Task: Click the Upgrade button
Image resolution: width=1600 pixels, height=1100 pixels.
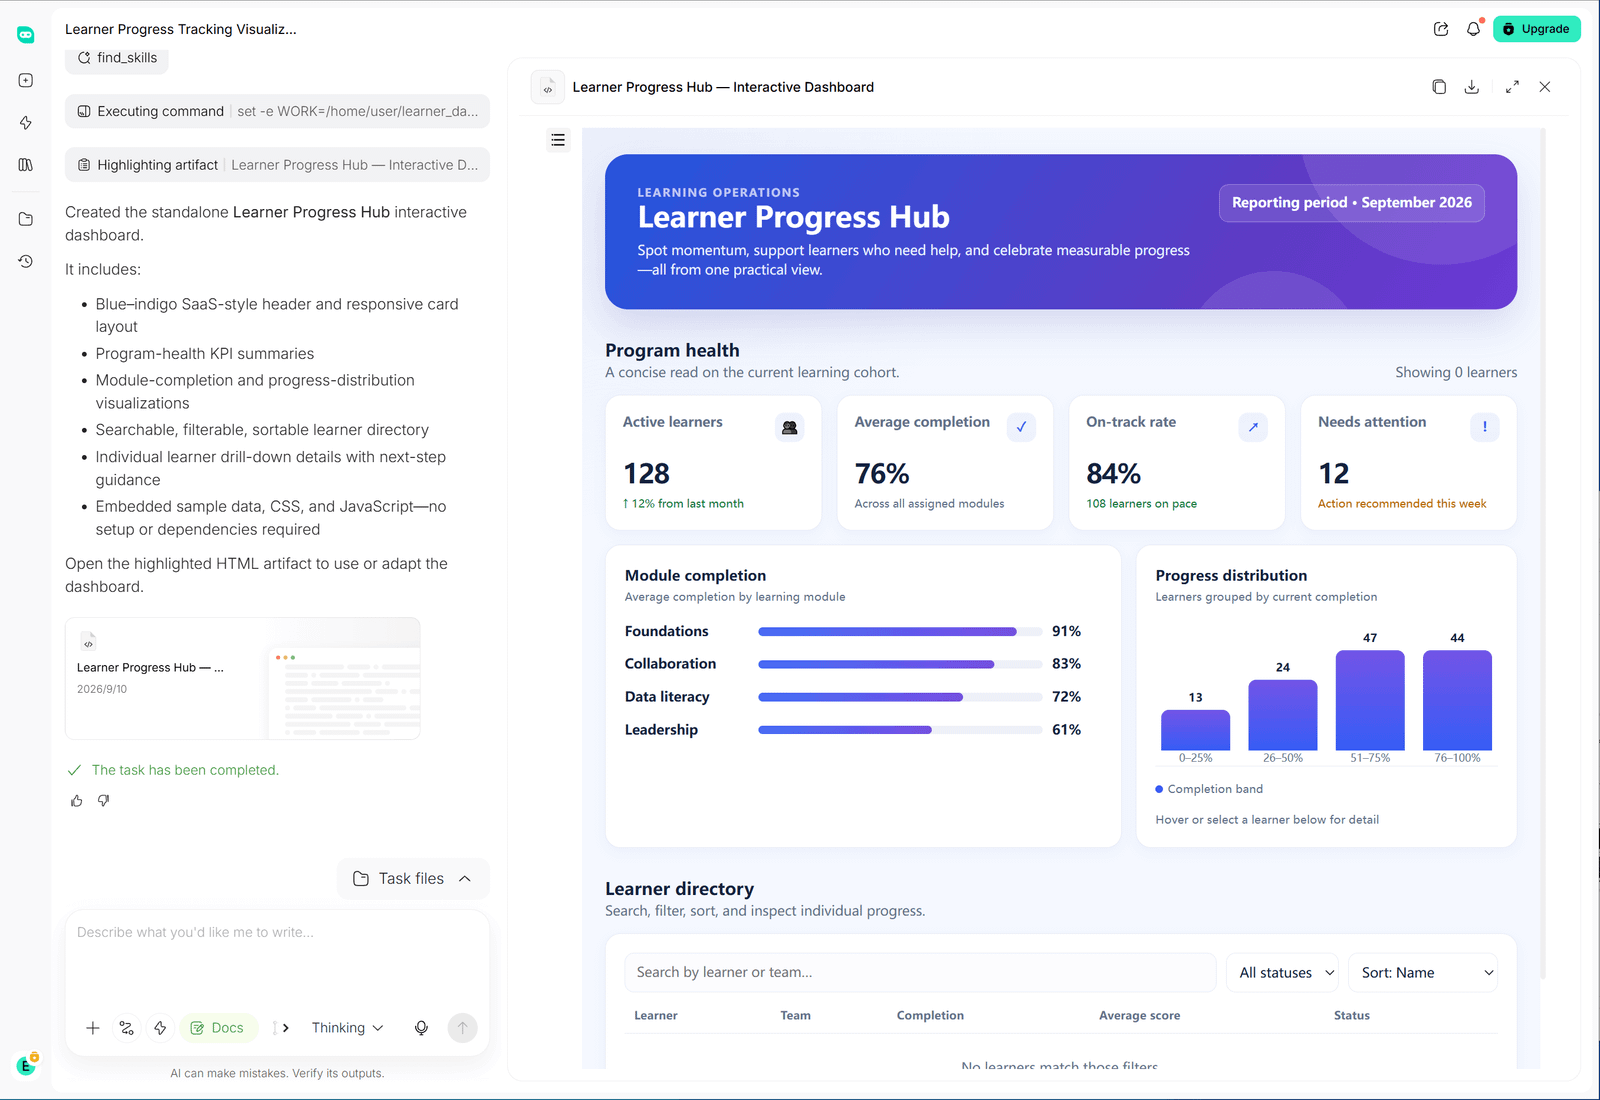Action: [x=1537, y=29]
